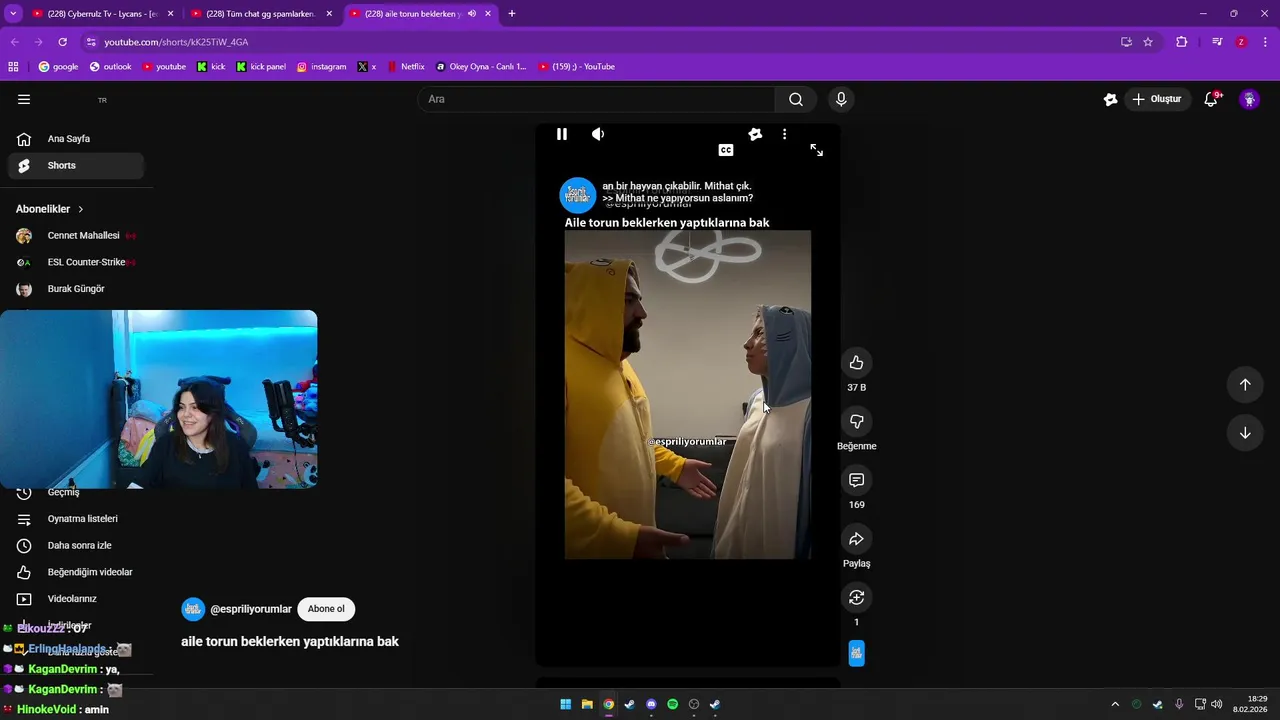Click the espriliyorumlar avatar beside Abone ol
This screenshot has height=720, width=1280.
(x=193, y=609)
